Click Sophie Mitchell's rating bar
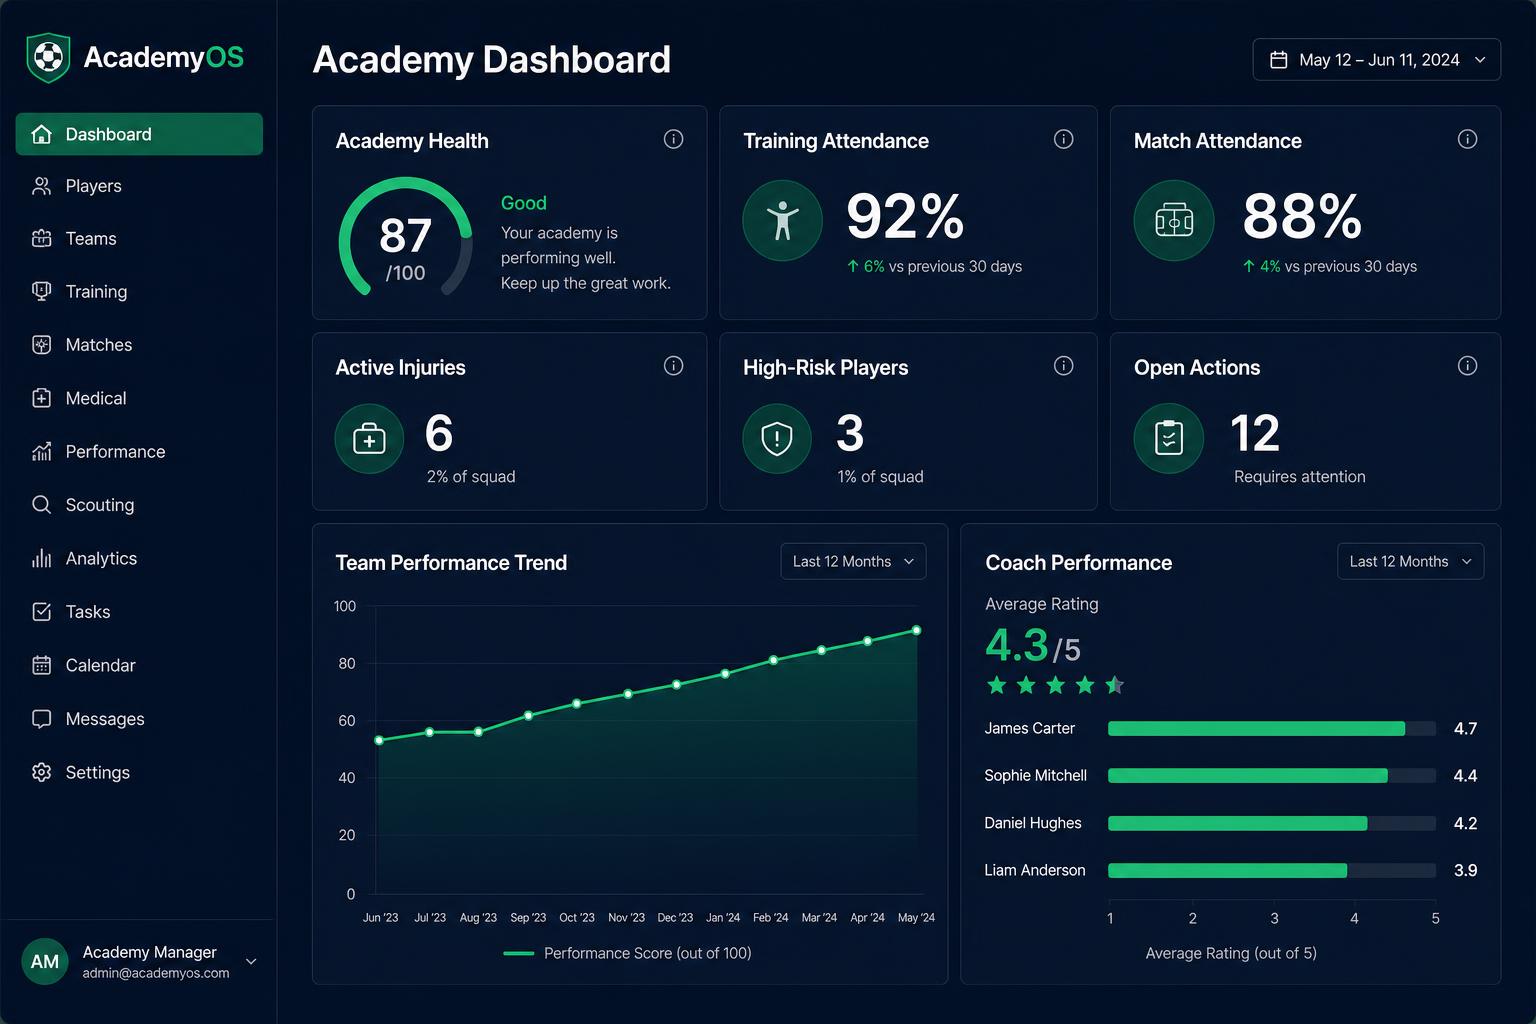Image resolution: width=1536 pixels, height=1024 pixels. click(1272, 776)
